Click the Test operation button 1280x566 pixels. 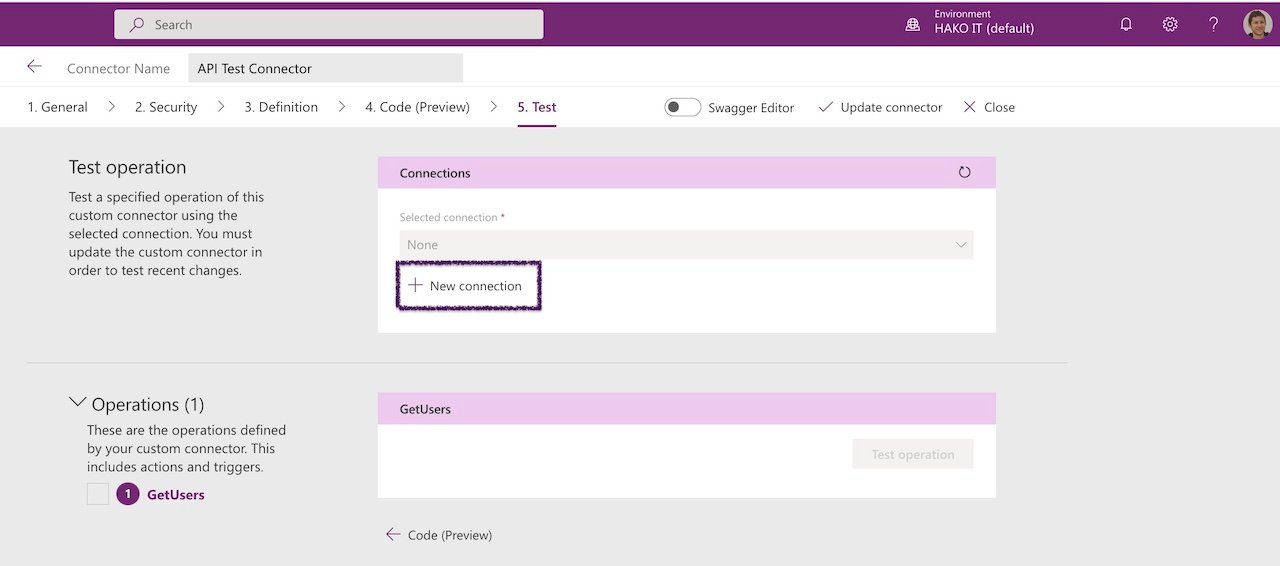point(913,454)
